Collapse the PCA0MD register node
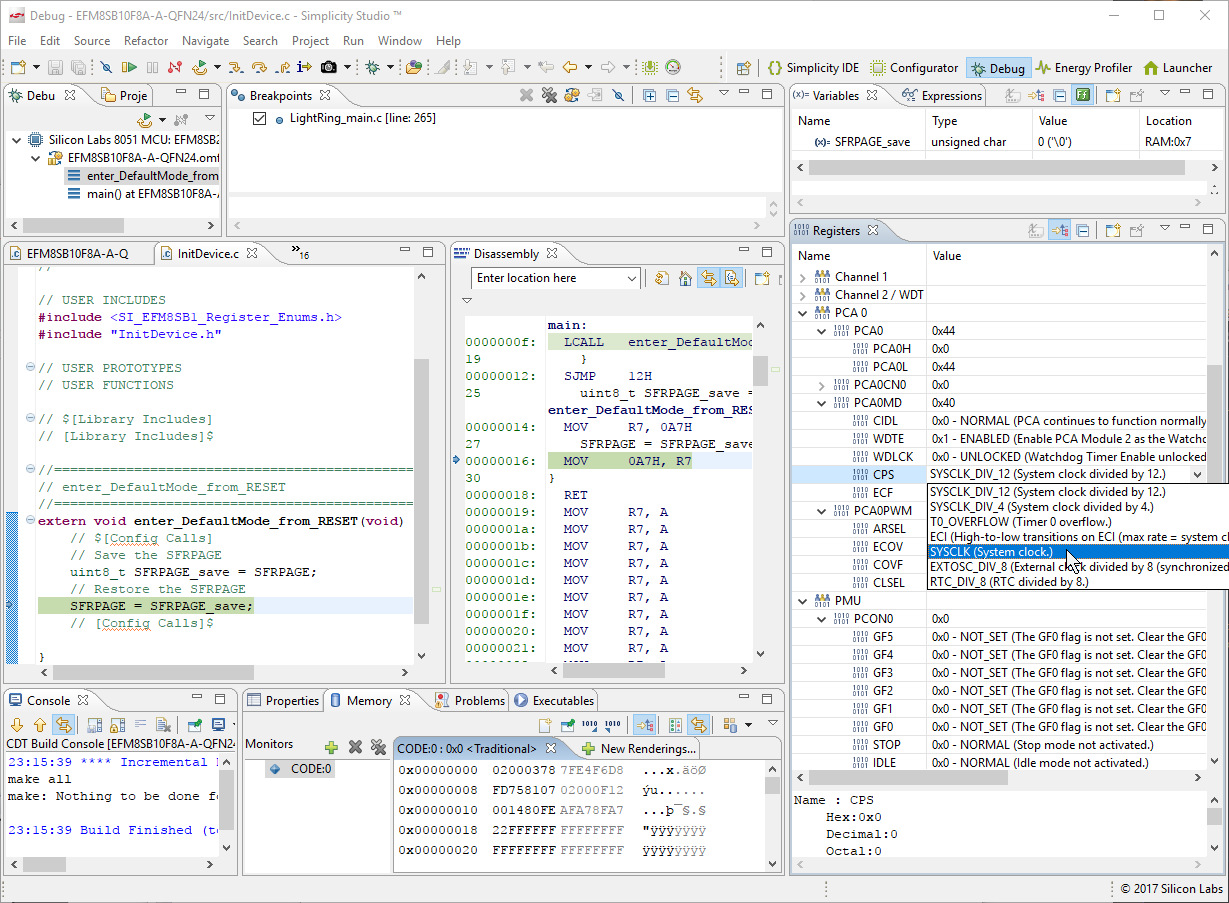The height and width of the screenshot is (903, 1229). [822, 403]
